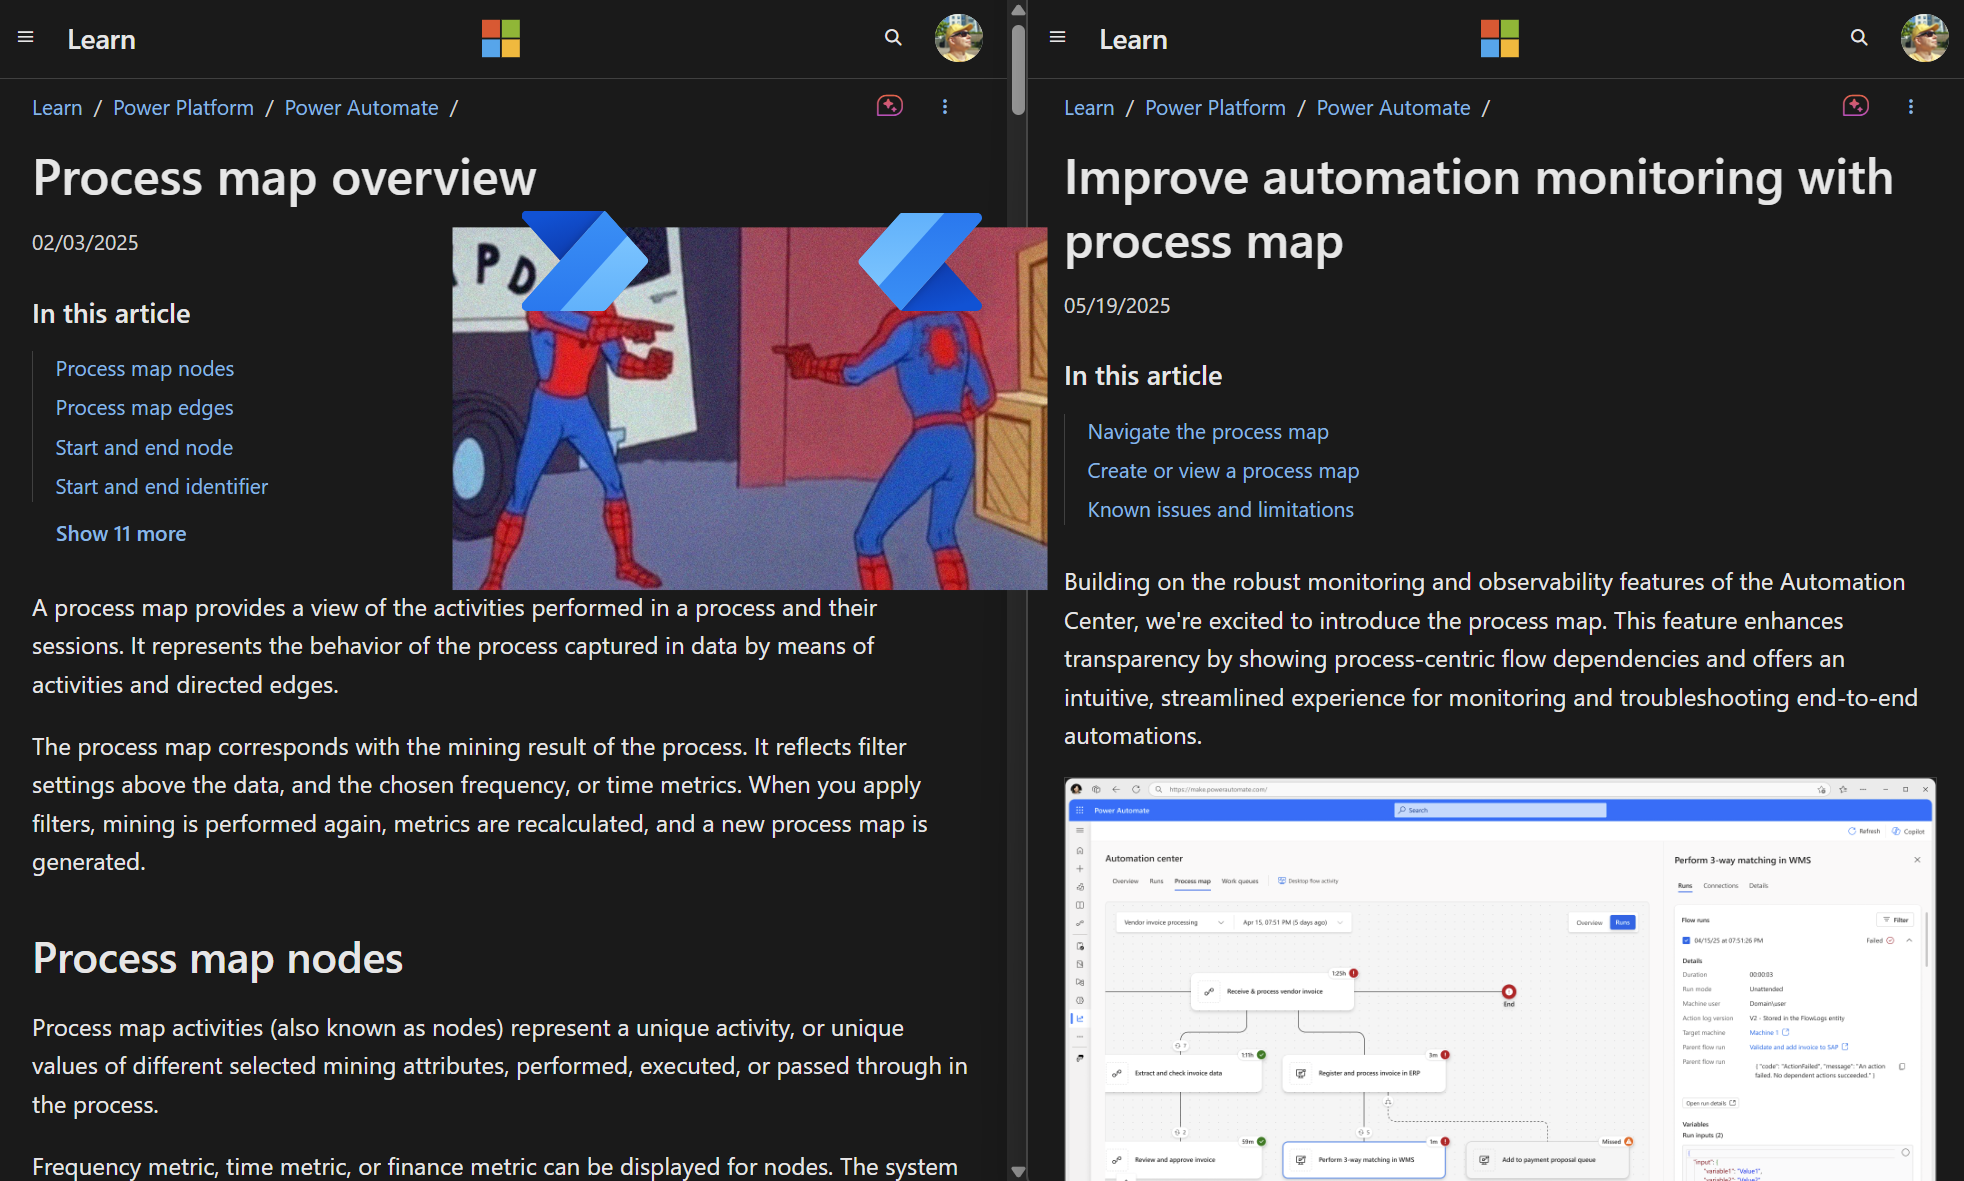Image resolution: width=1964 pixels, height=1181 pixels.
Task: Click the Microsoft logo in the right window header
Action: [1499, 38]
